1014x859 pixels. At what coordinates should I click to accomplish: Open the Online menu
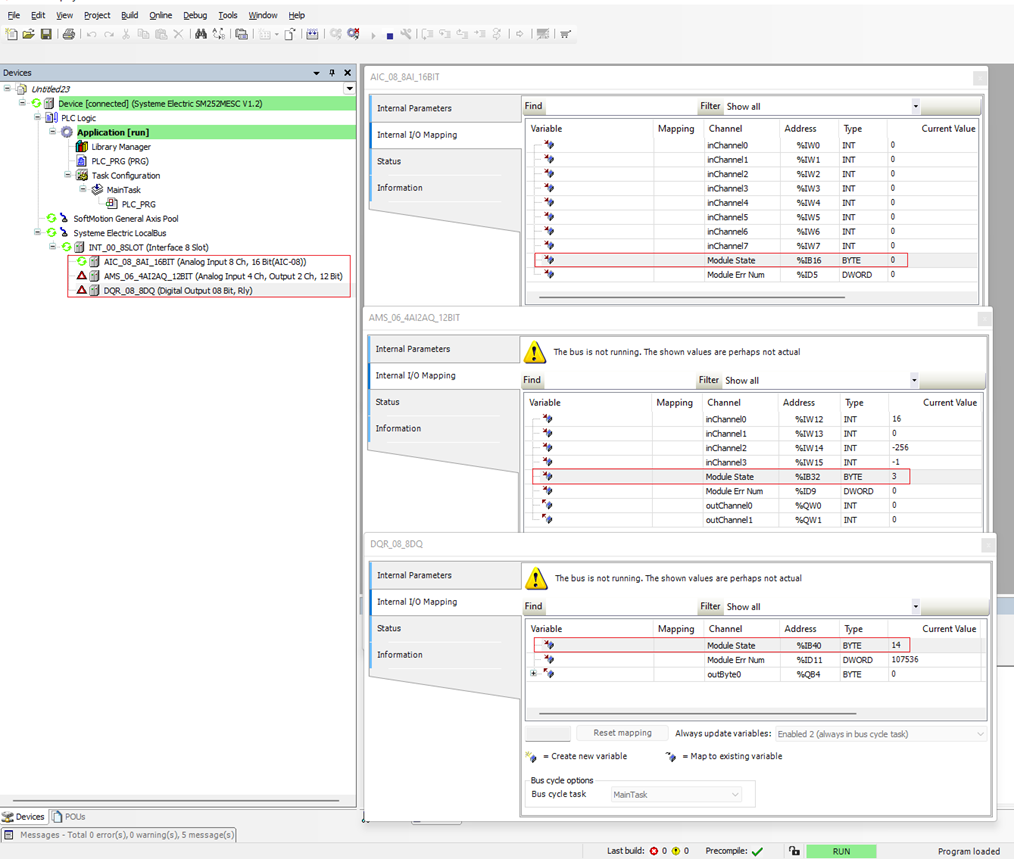[160, 16]
